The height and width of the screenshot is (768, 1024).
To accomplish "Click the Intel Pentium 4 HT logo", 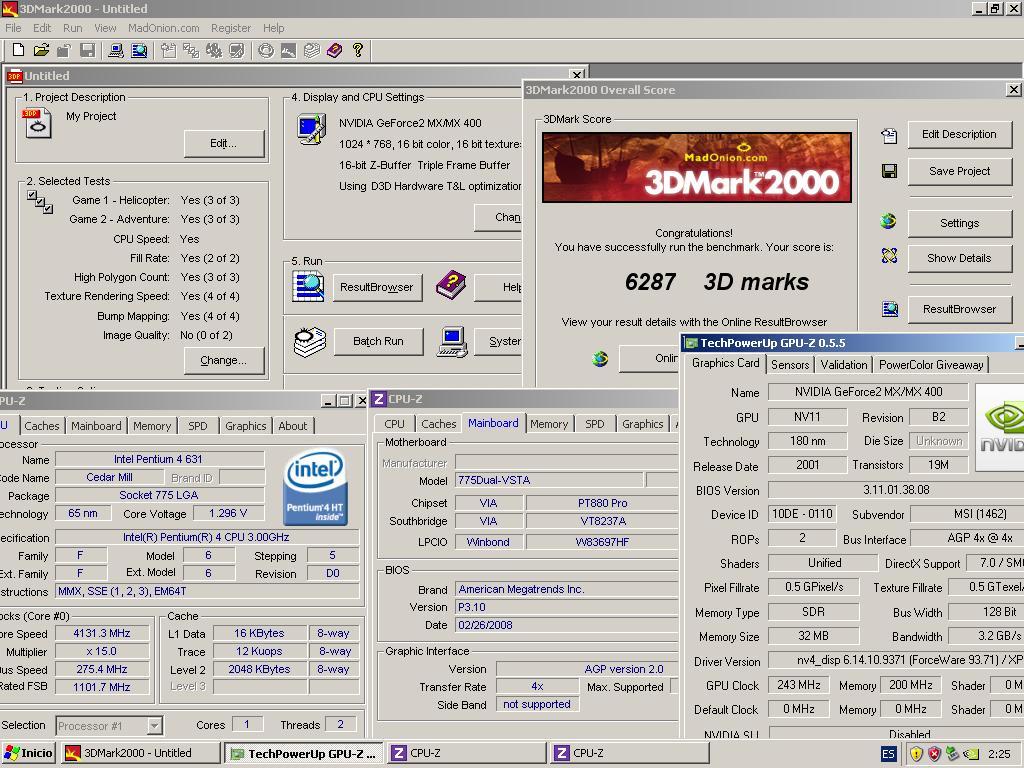I will point(317,487).
